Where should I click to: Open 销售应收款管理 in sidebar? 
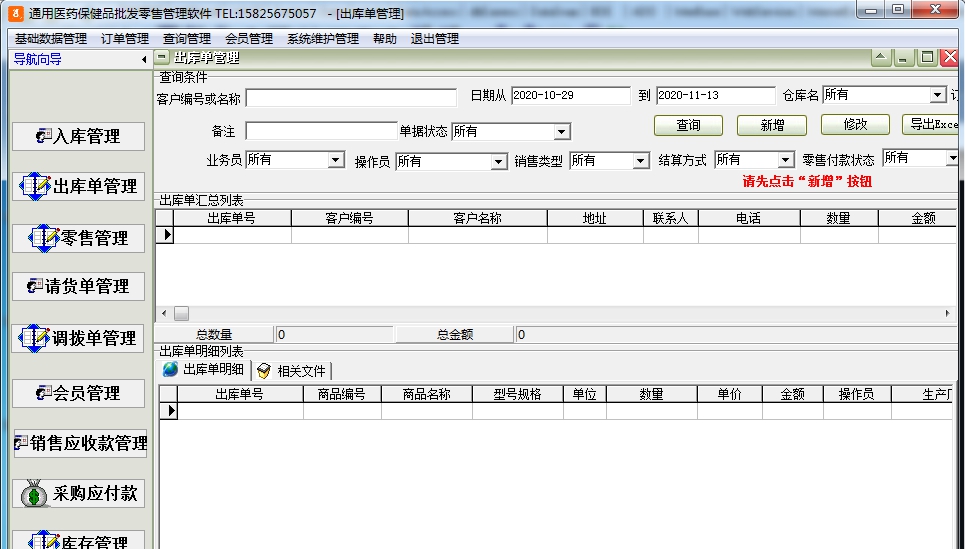tap(80, 443)
